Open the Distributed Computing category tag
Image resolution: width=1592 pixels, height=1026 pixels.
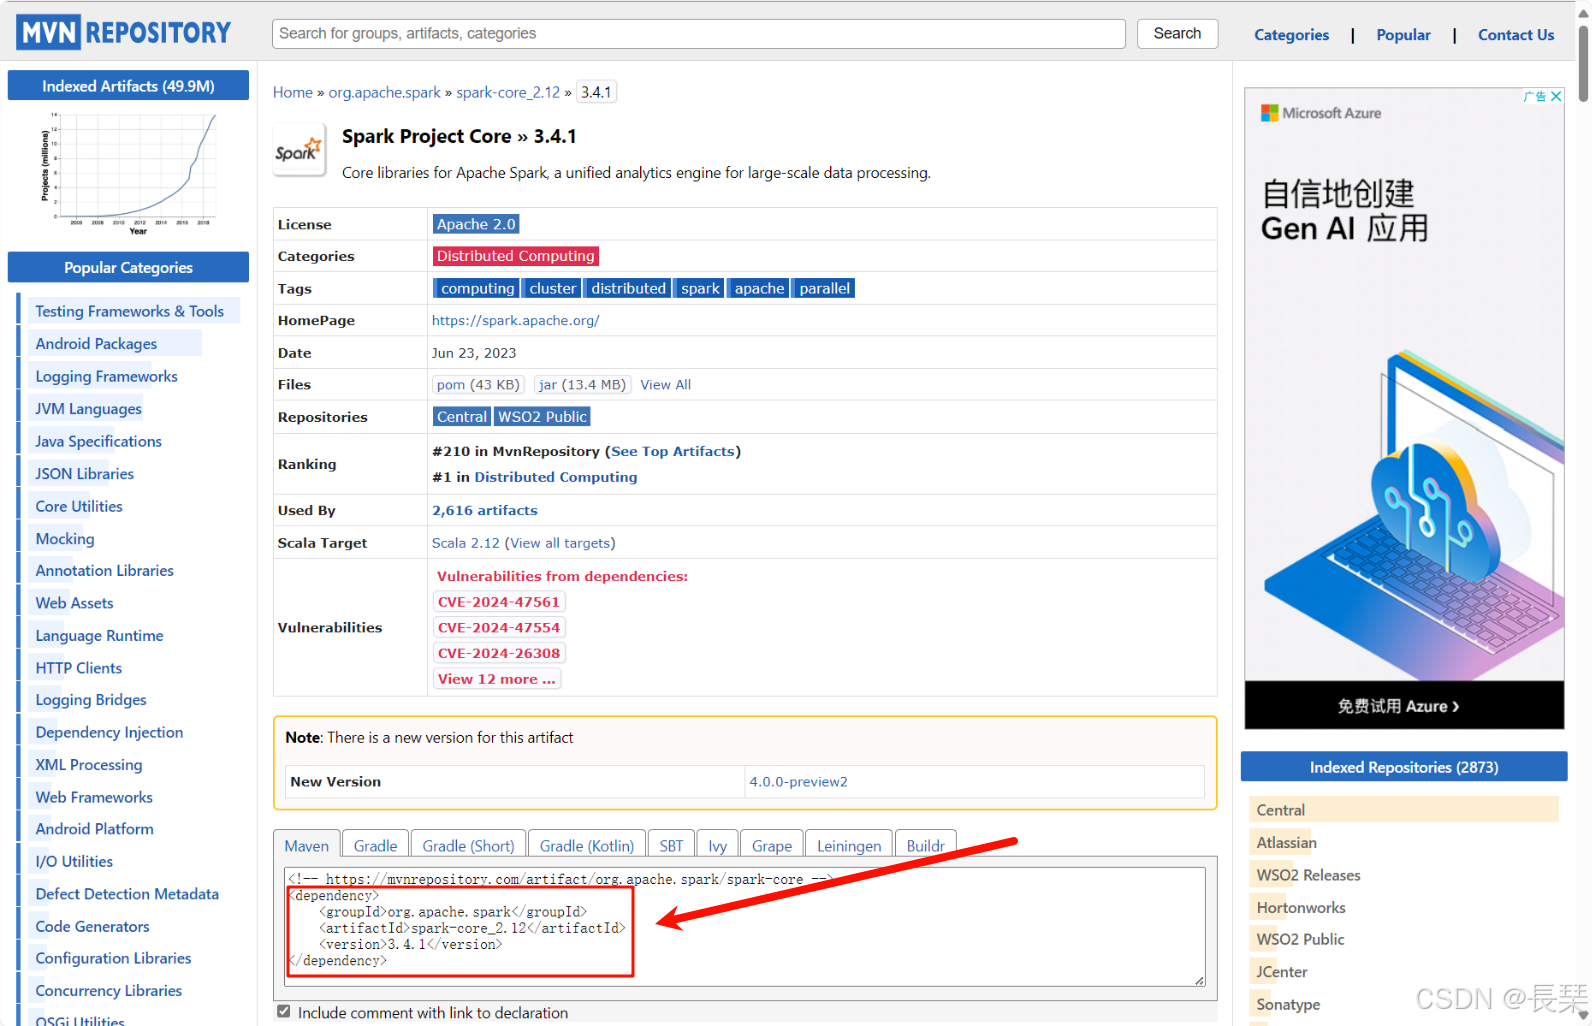point(515,256)
